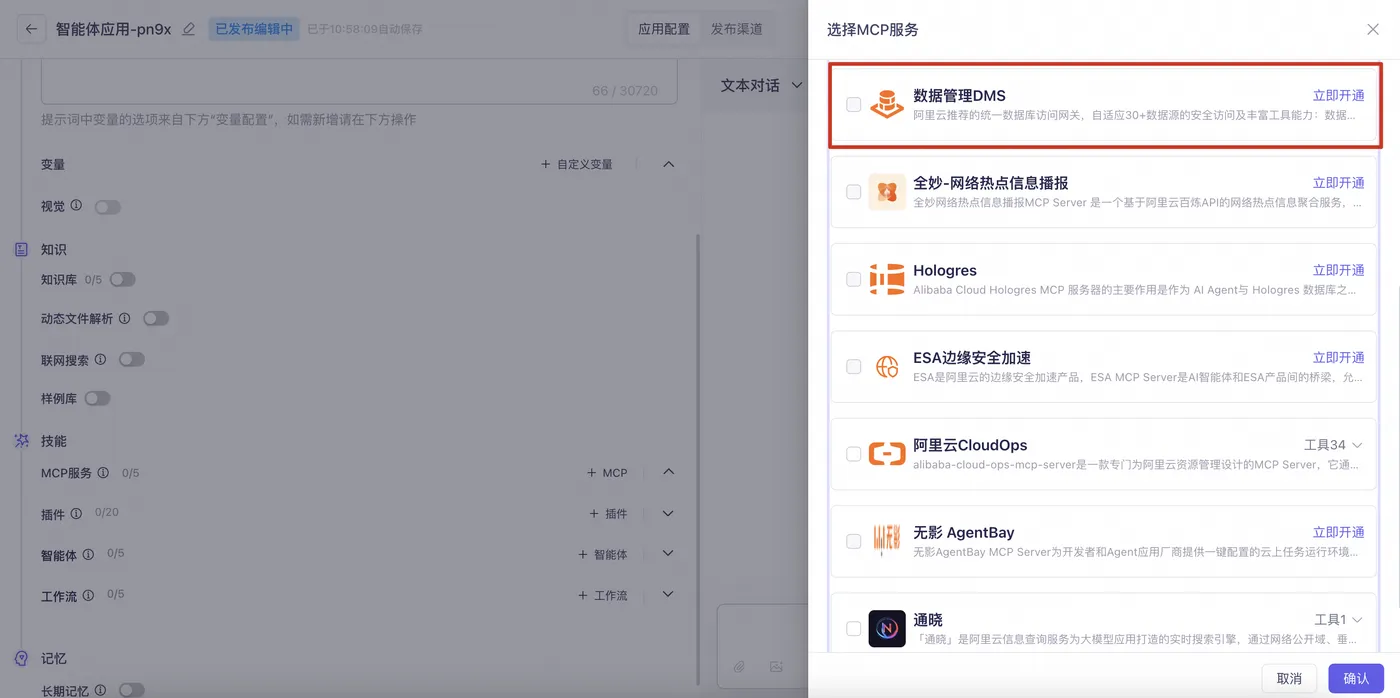Close the 选择MCP服务 panel
The height and width of the screenshot is (698, 1400).
pyautogui.click(x=1373, y=29)
